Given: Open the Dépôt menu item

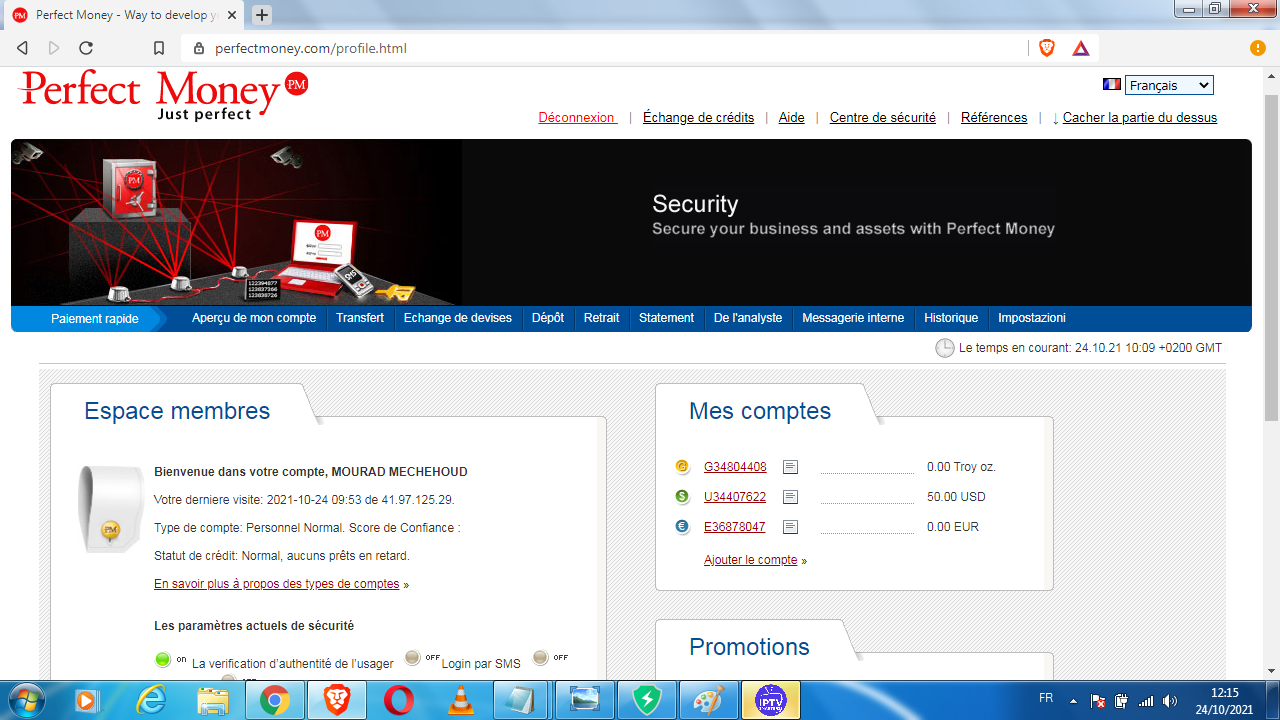Looking at the screenshot, I should pos(548,318).
